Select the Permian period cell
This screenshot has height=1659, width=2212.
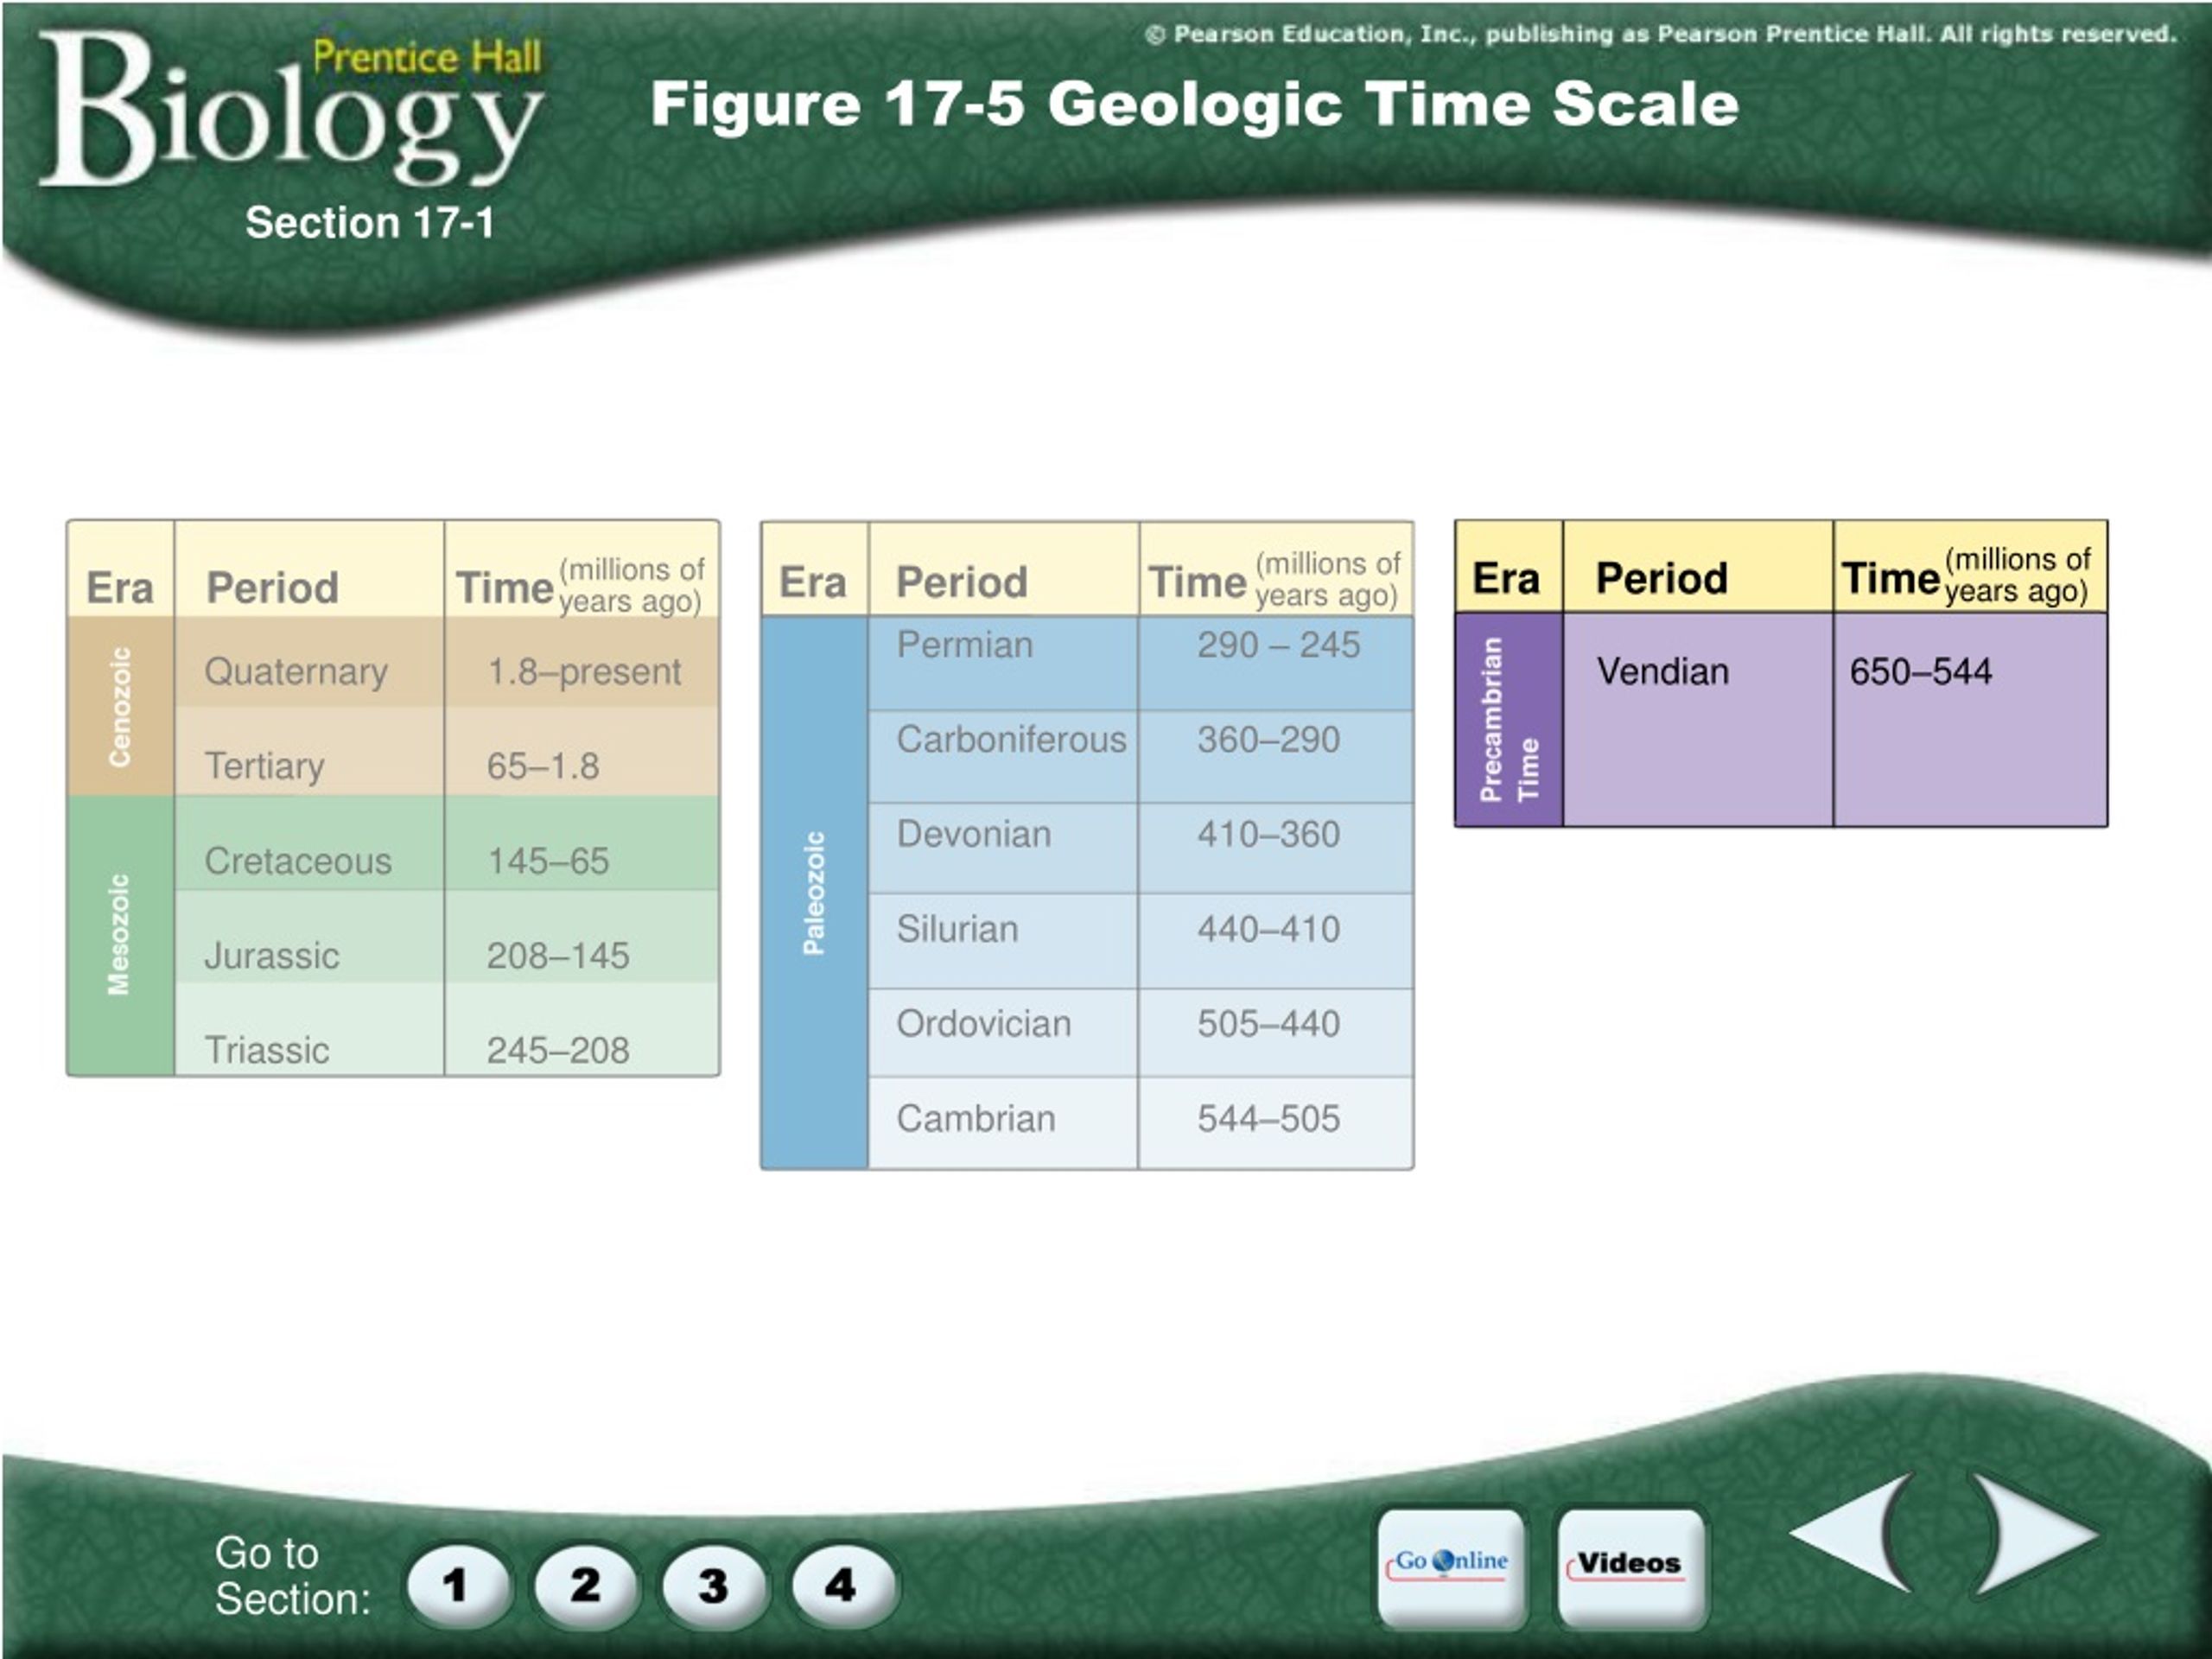(1003, 663)
